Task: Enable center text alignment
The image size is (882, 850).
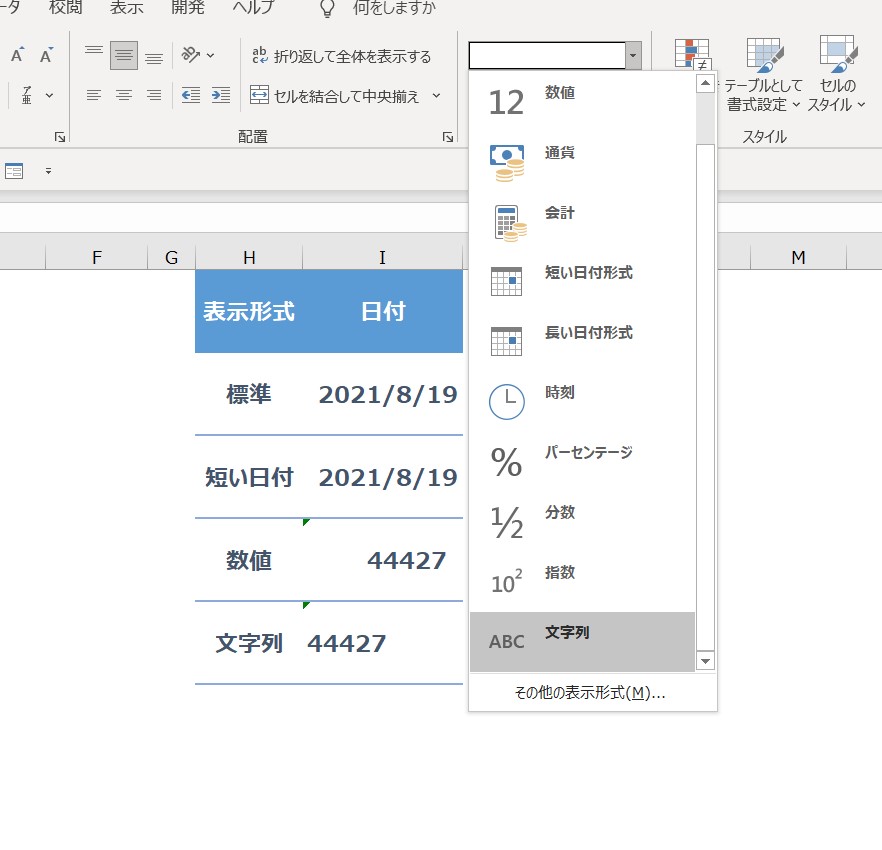Action: click(123, 95)
